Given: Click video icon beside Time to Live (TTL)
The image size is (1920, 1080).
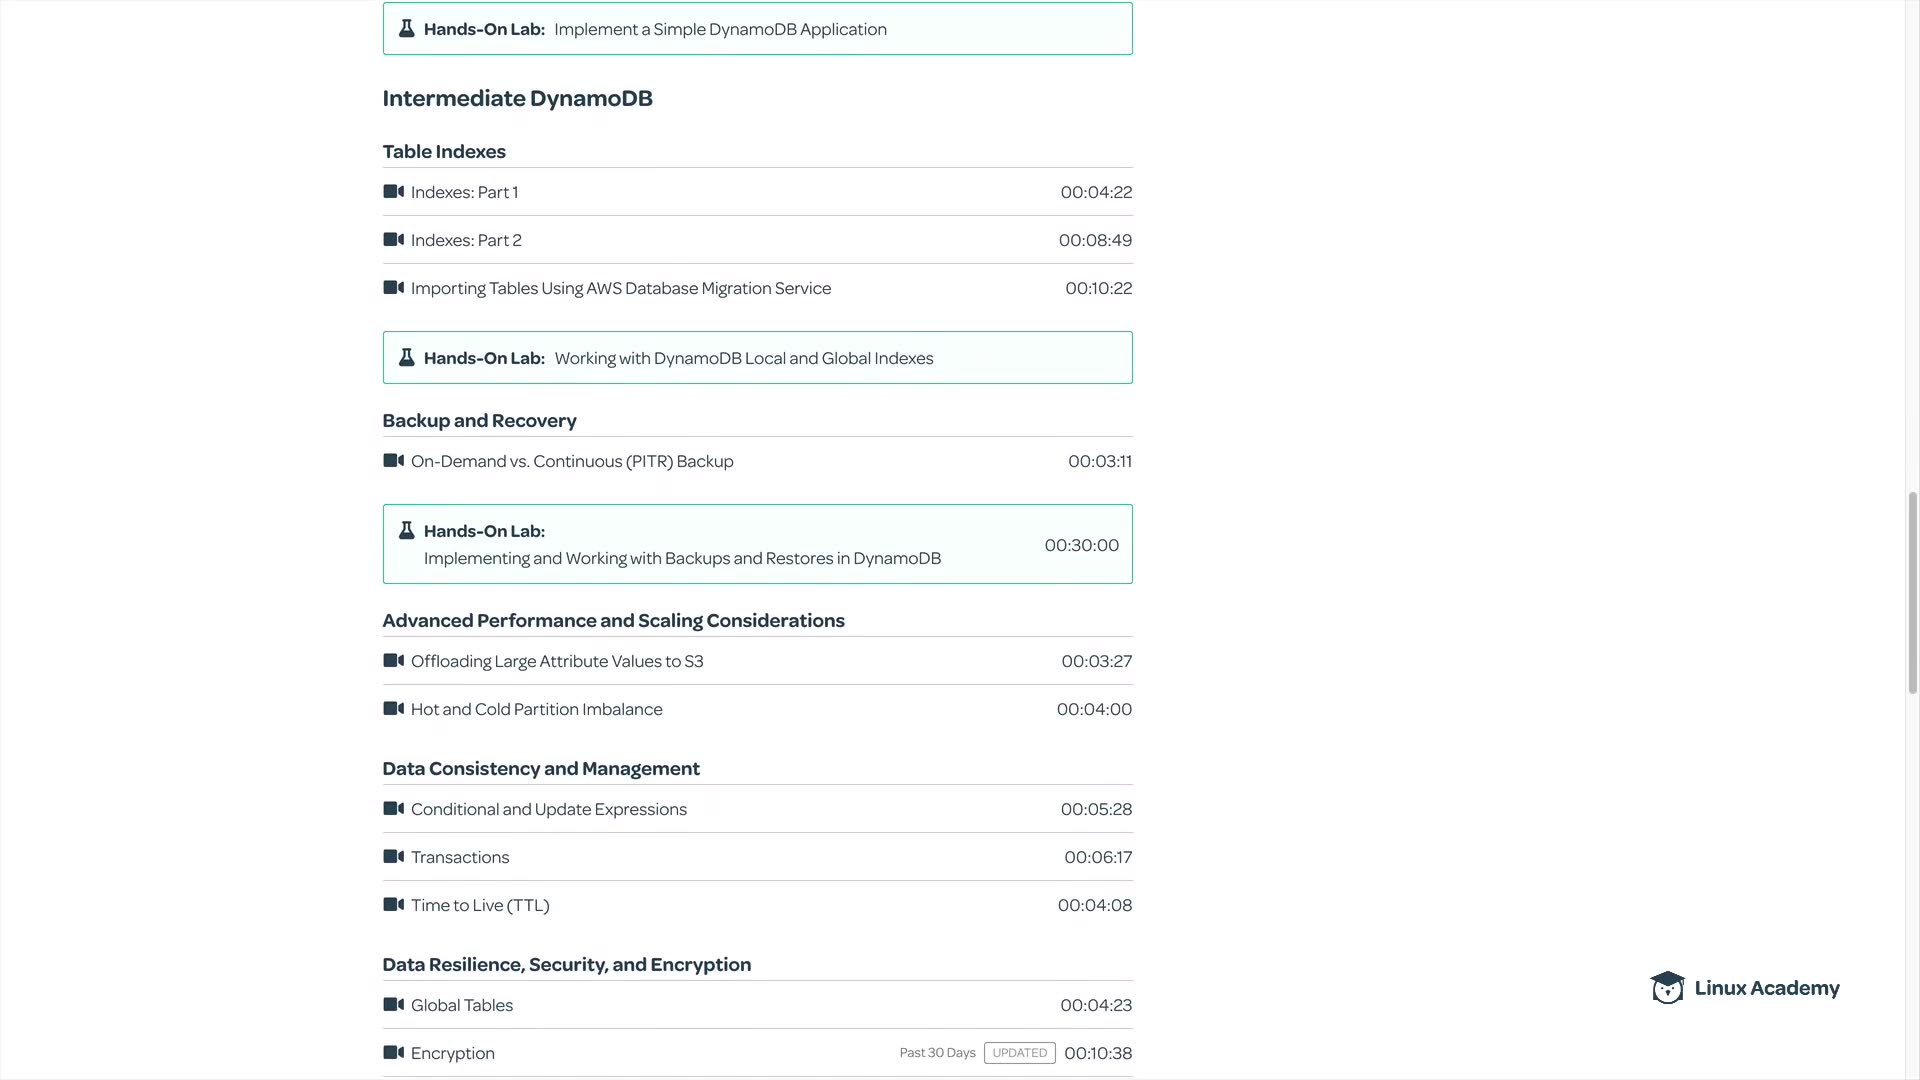Looking at the screenshot, I should [393, 905].
